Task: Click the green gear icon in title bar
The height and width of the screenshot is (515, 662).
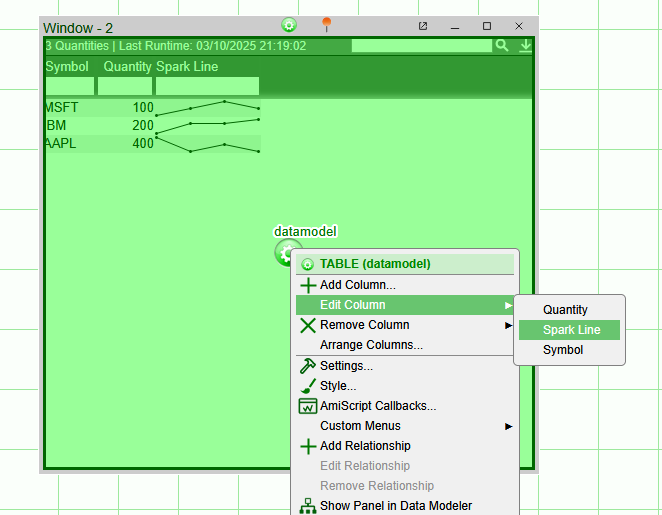Action: (x=289, y=25)
